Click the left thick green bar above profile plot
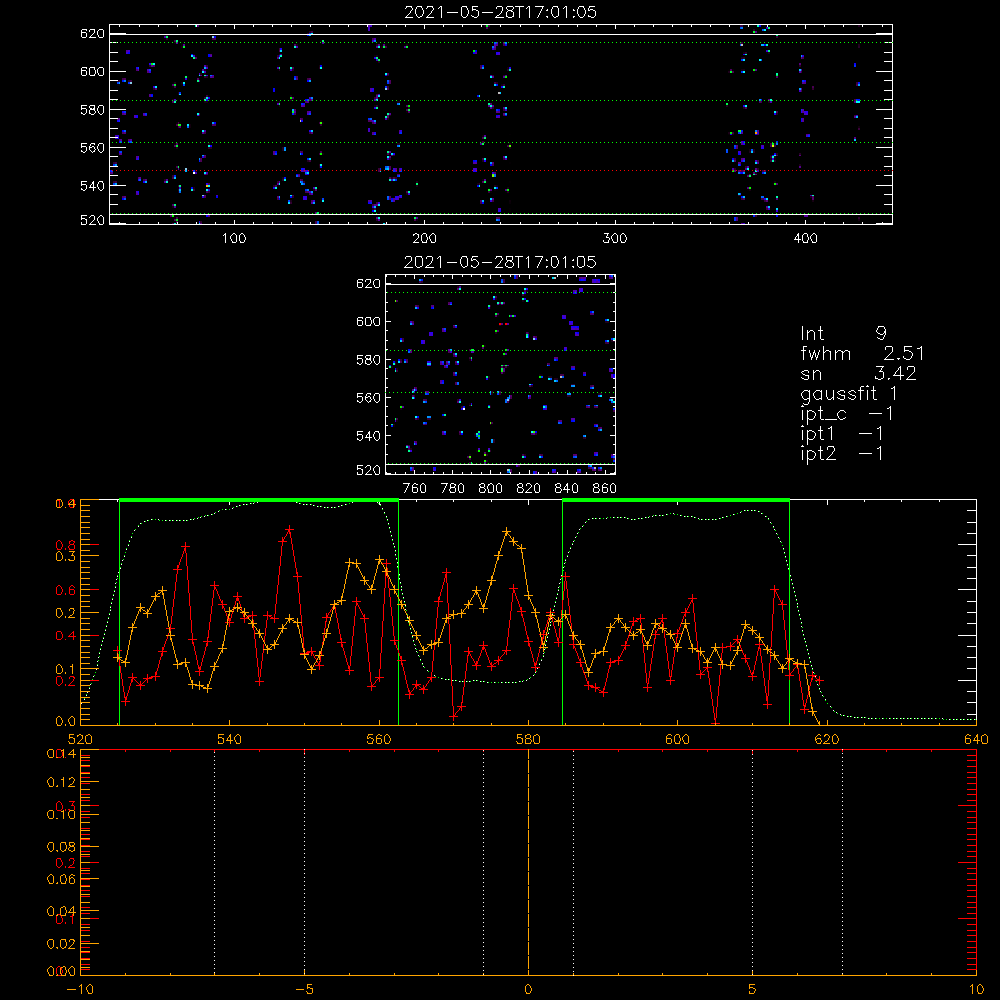1000x1000 pixels. [259, 501]
